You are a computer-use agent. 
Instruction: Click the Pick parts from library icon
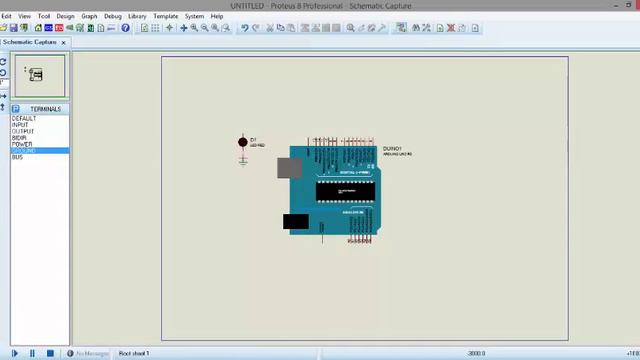pyautogui.click(x=350, y=28)
